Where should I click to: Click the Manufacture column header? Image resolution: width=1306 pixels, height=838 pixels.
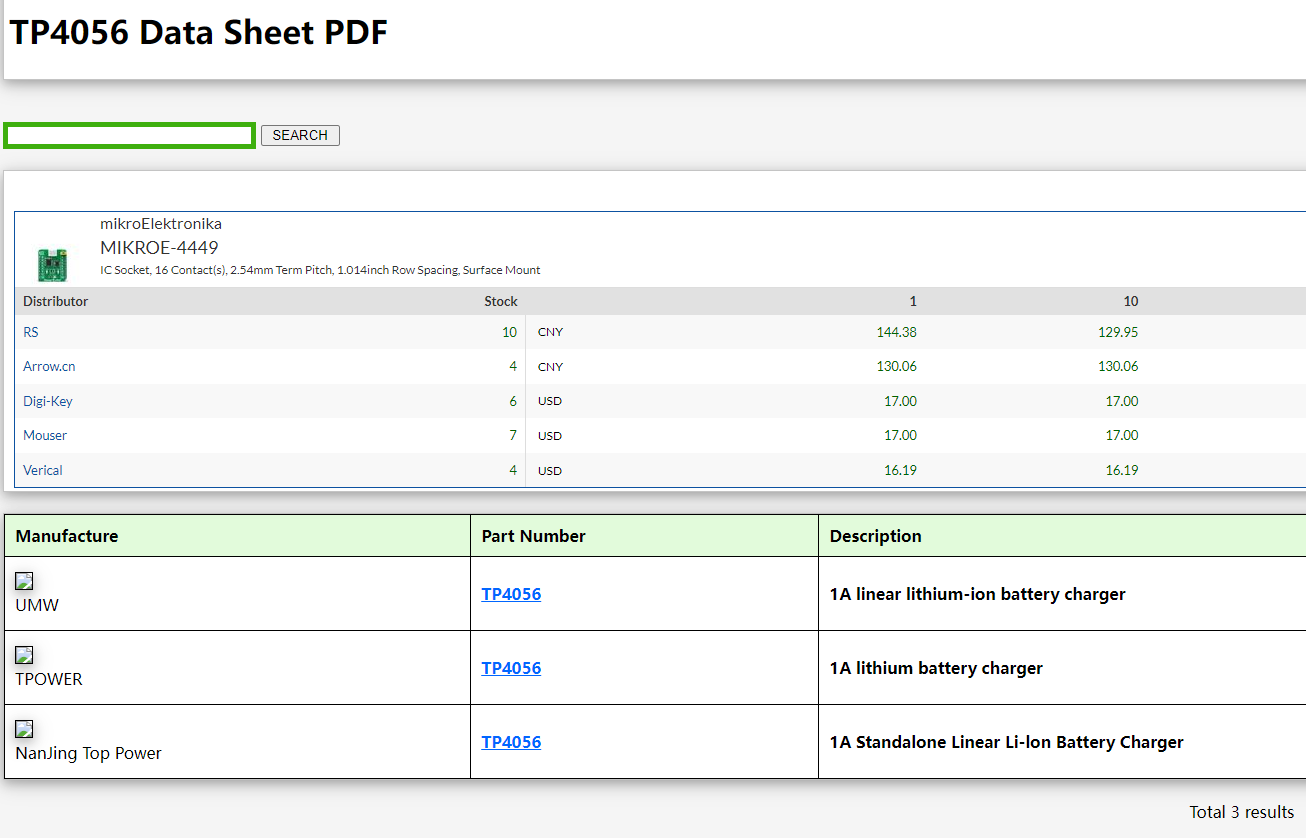pyautogui.click(x=67, y=536)
